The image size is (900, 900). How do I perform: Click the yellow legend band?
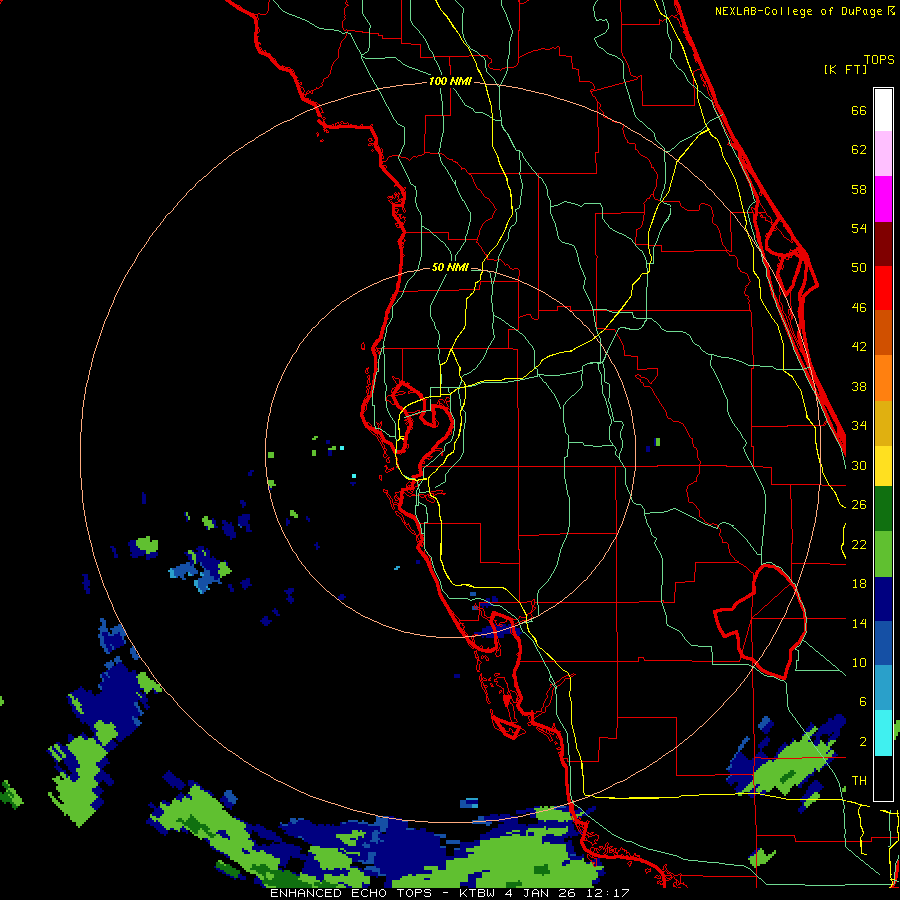pyautogui.click(x=883, y=466)
